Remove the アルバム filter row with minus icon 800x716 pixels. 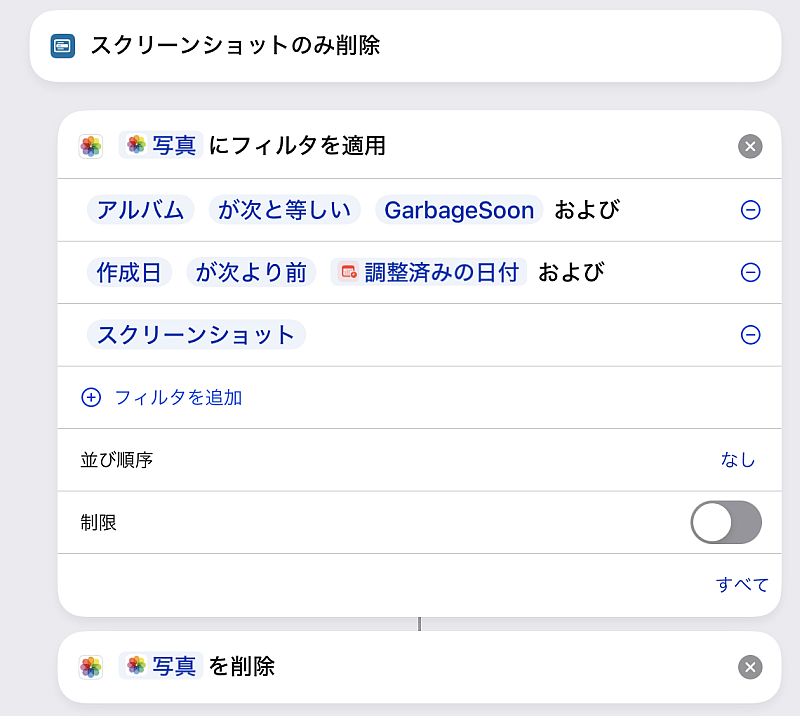pyautogui.click(x=750, y=210)
